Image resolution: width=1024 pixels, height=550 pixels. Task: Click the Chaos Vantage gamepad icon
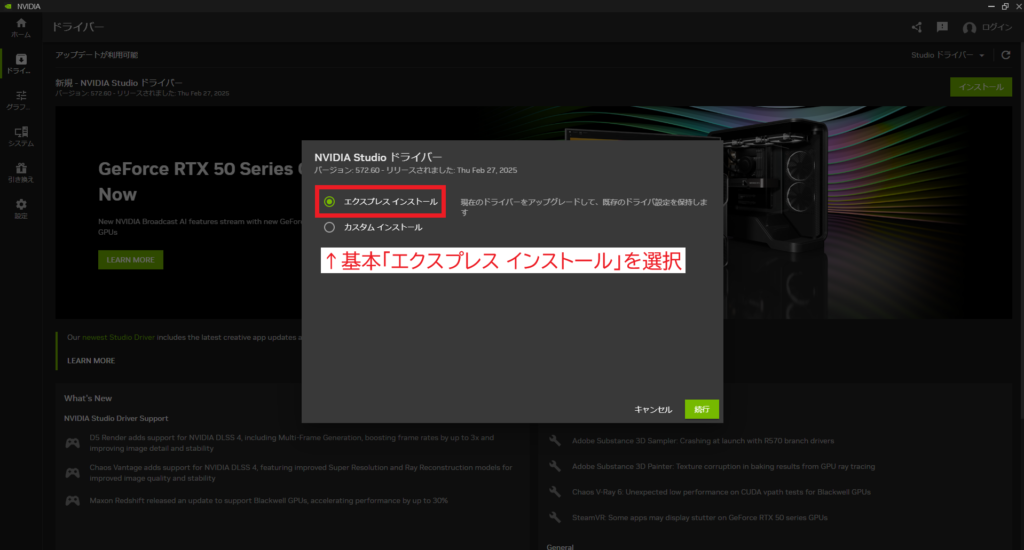[x=72, y=473]
